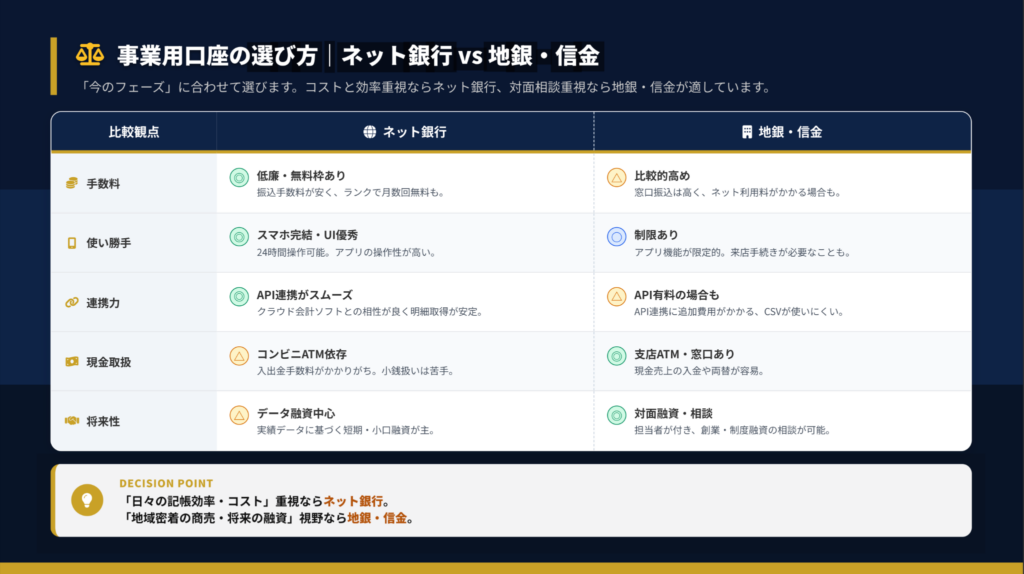The image size is (1024, 574).
Task: Click the orange triangle icon beside 比較的高め
Action: (617, 178)
